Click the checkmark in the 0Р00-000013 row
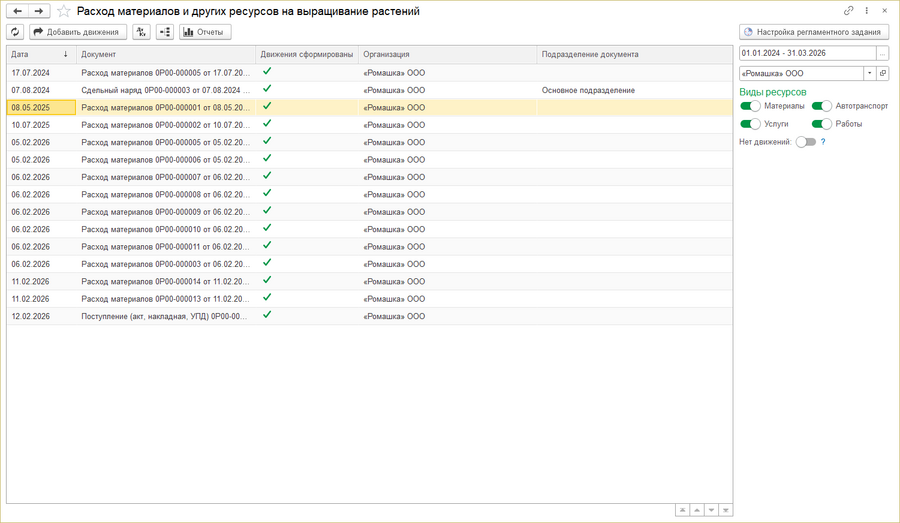Image resolution: width=900 pixels, height=523 pixels. point(267,297)
